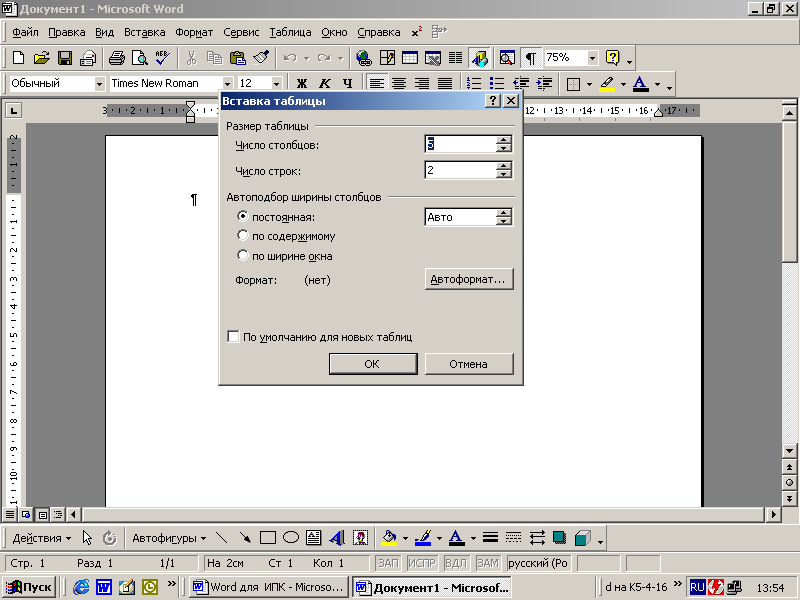Apply bold with the Ж button
This screenshot has width=800, height=600.
[x=302, y=83]
